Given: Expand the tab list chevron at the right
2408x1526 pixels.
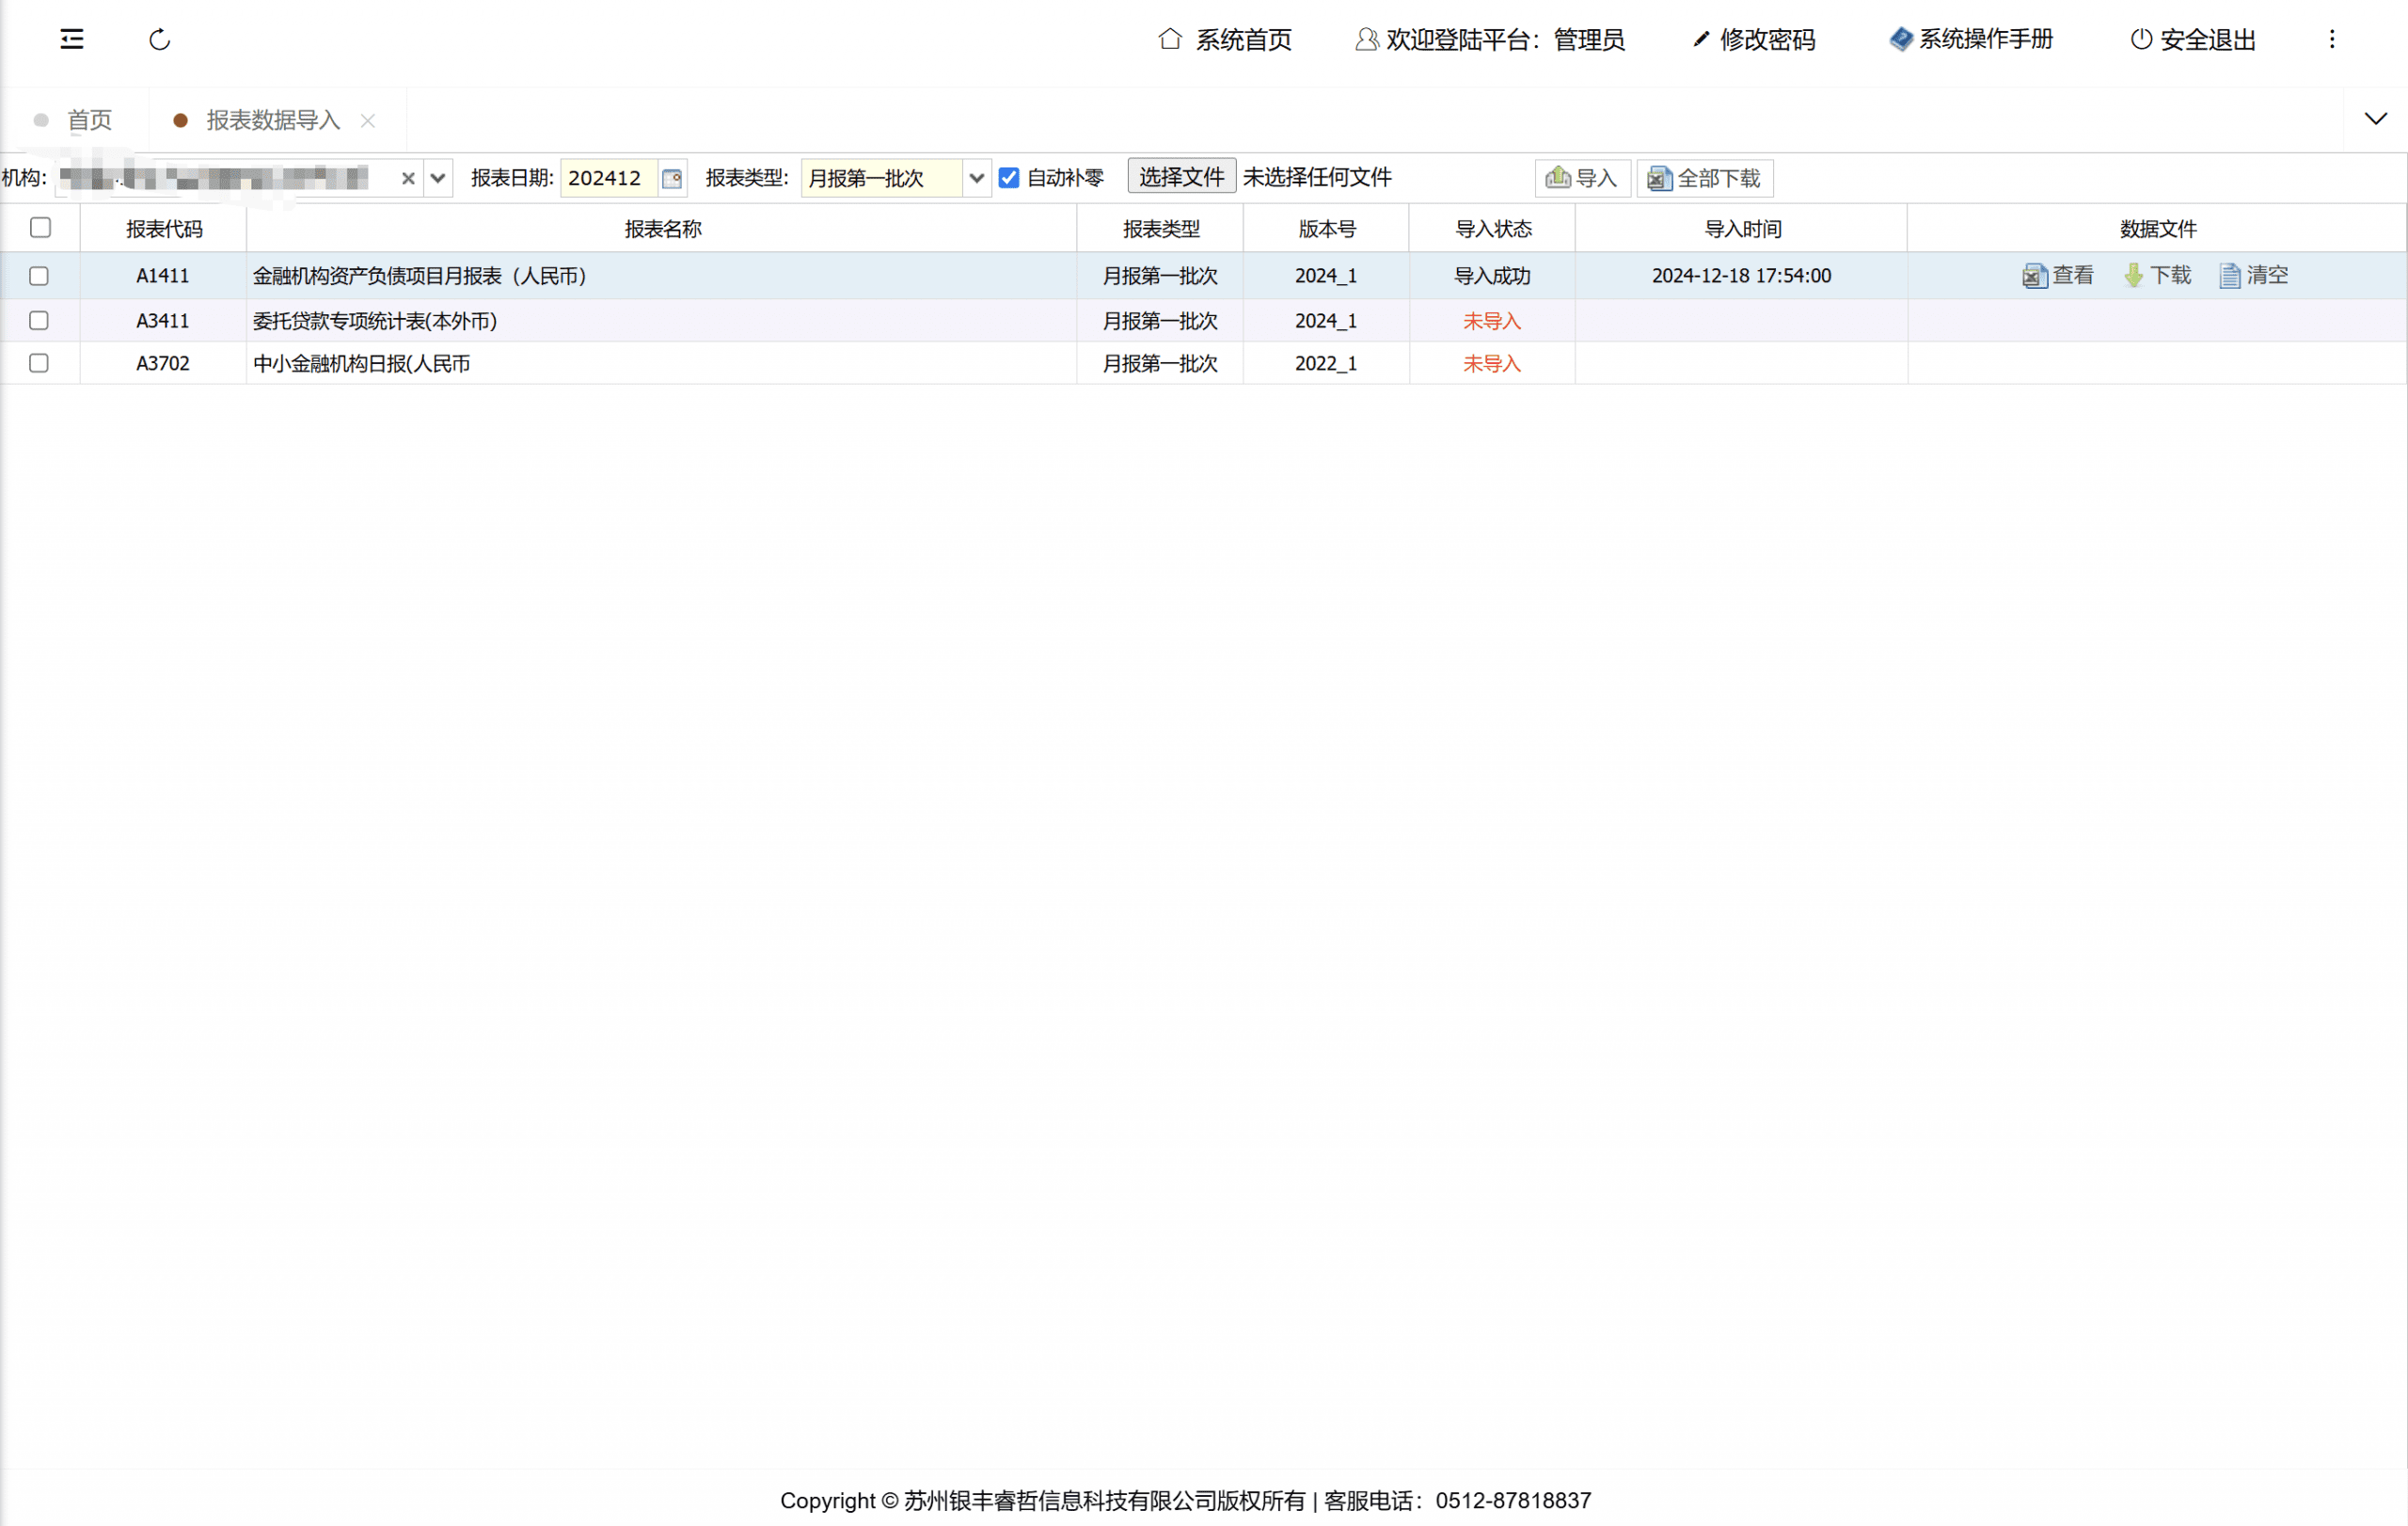Looking at the screenshot, I should click(2375, 119).
